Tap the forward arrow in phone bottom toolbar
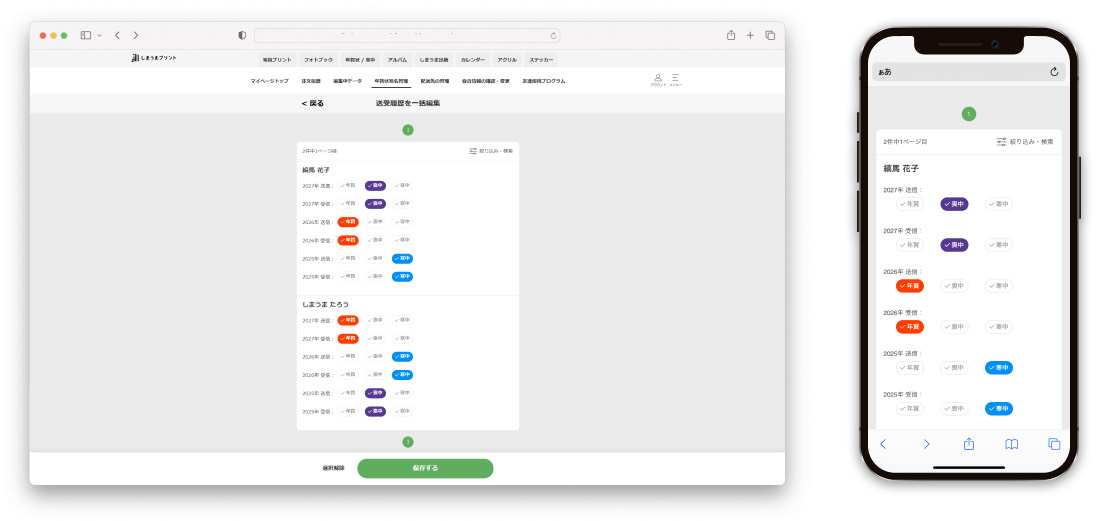The width and height of the screenshot is (1114, 521). 926,444
